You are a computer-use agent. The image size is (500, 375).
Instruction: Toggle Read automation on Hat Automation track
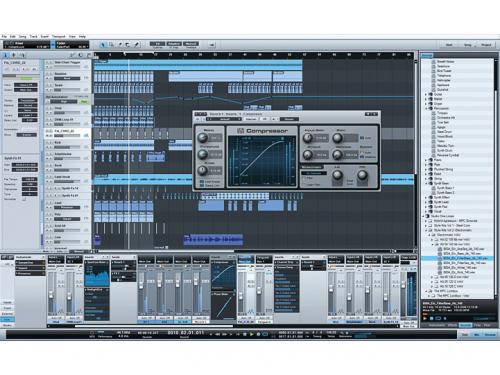pos(84,101)
